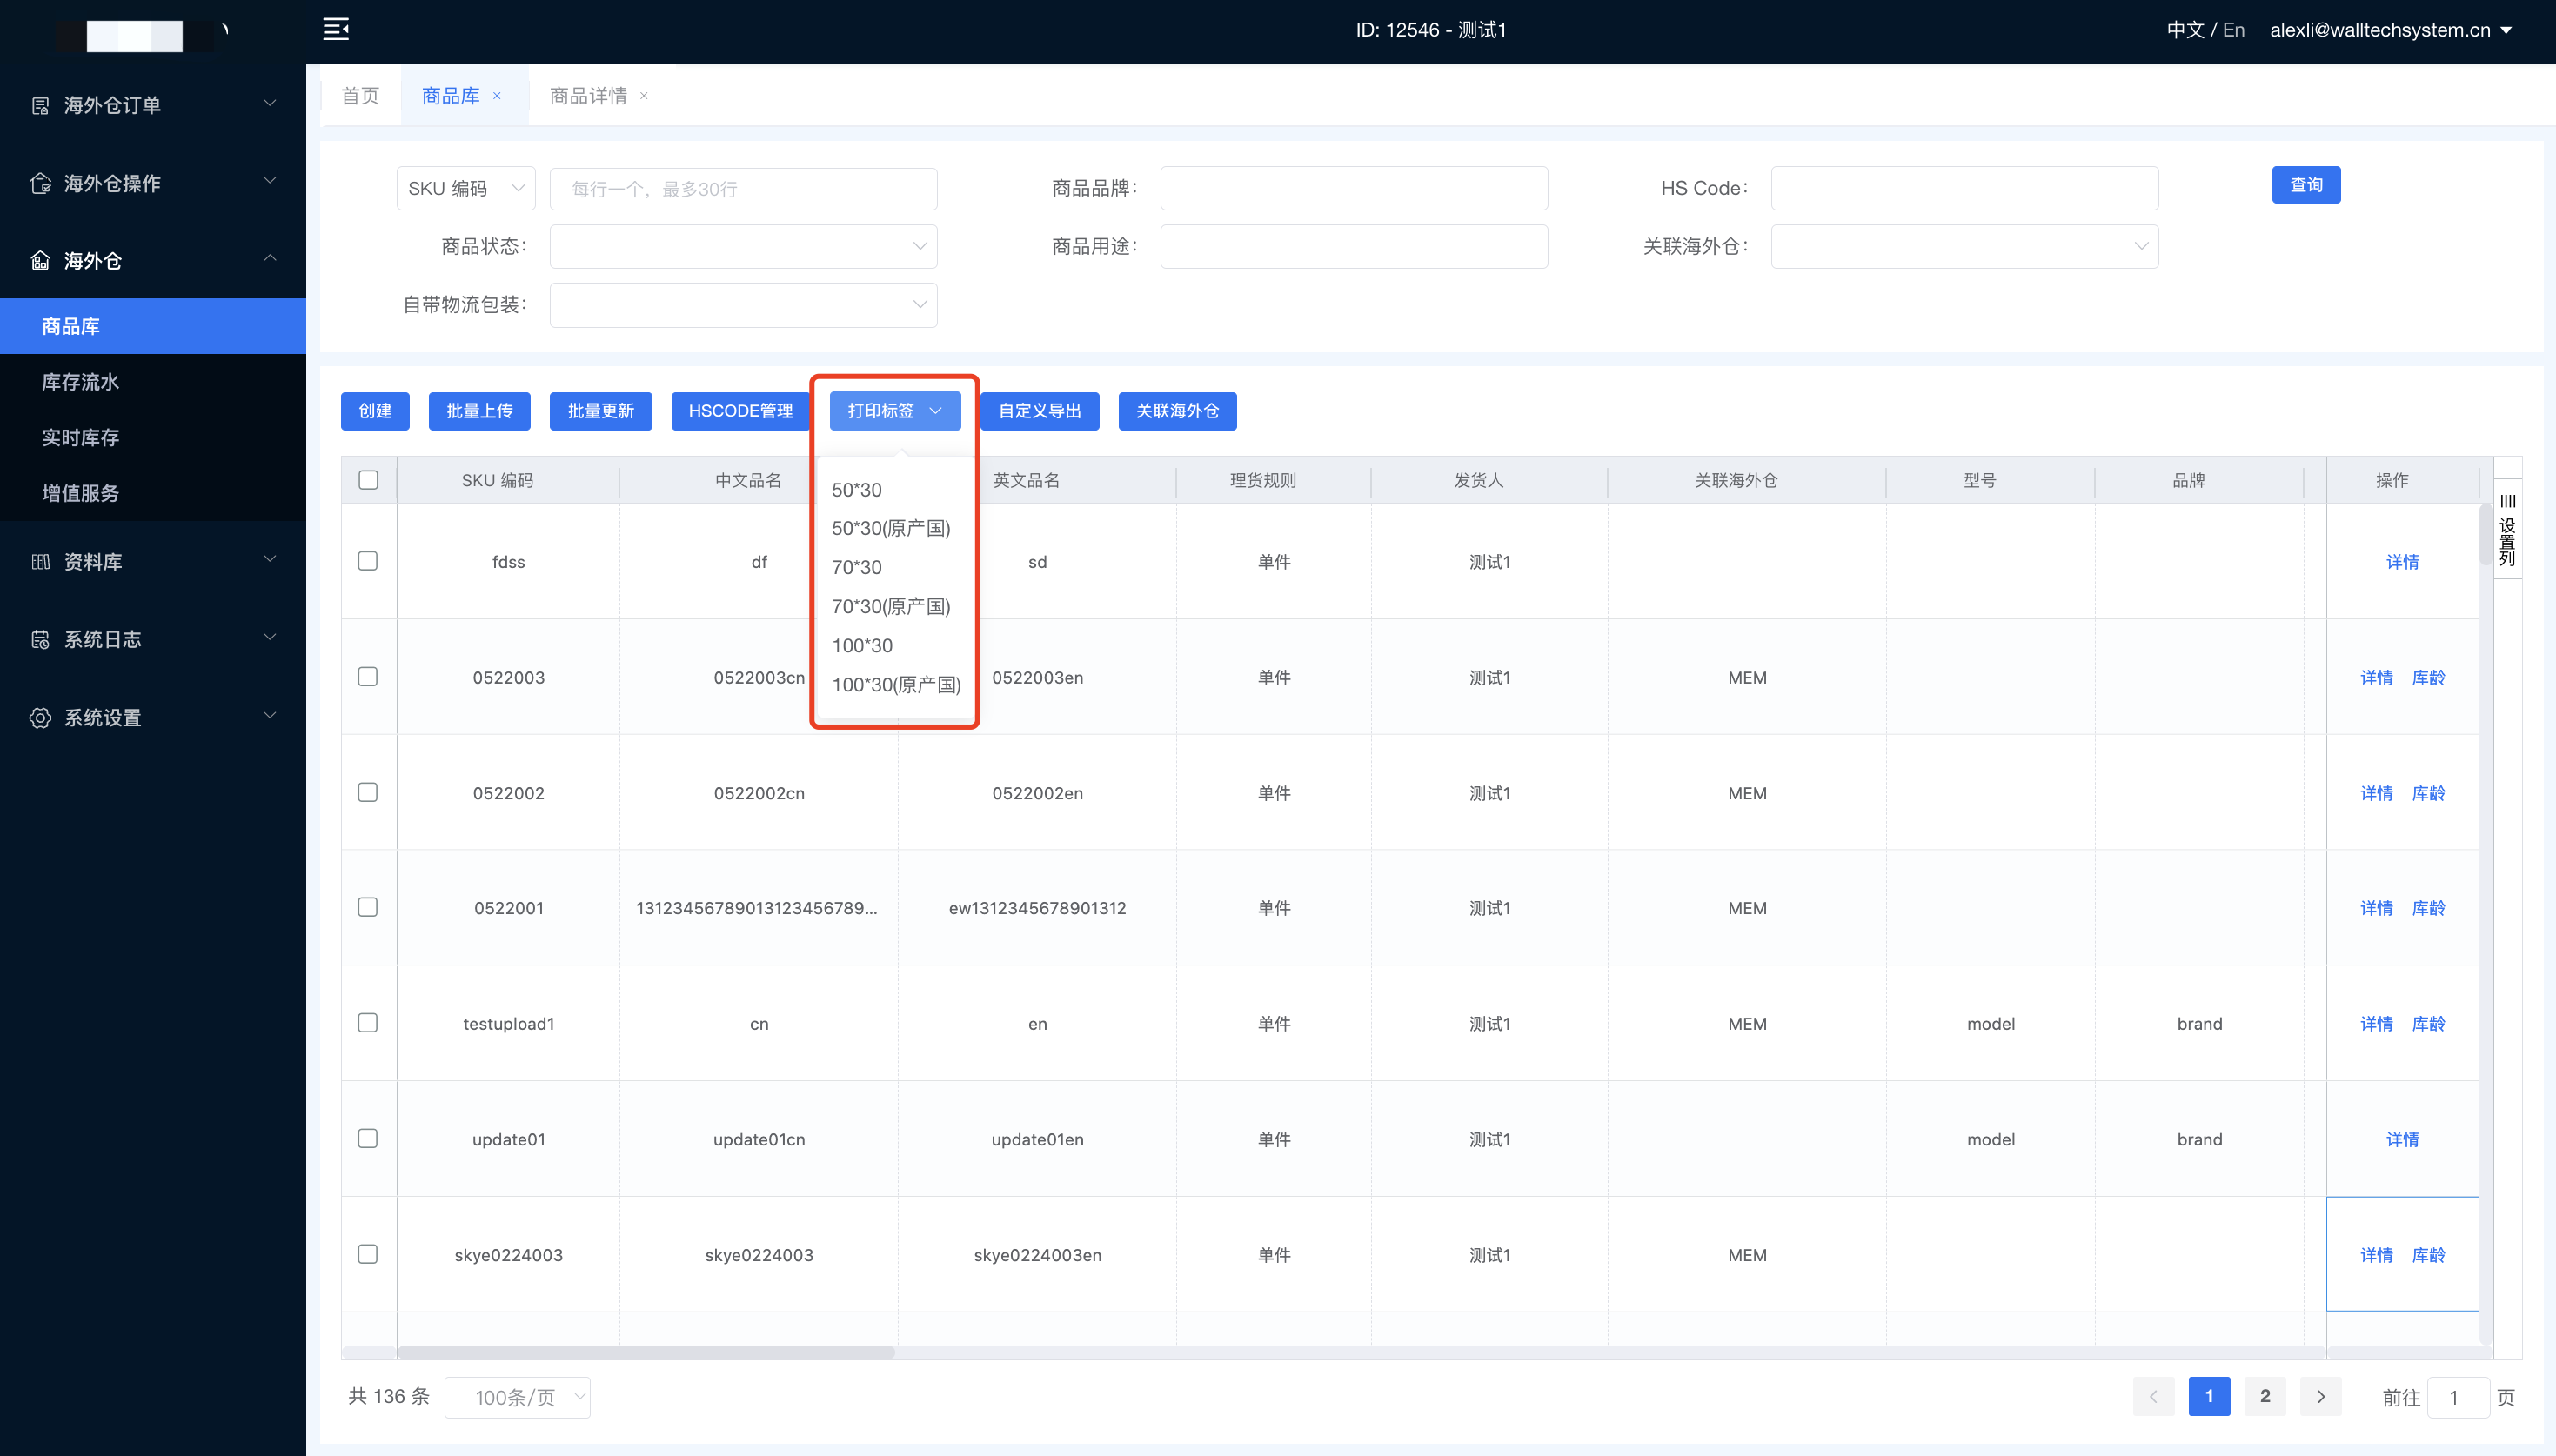
Task: Open the 100条/页 page size dropdown
Action: [517, 1397]
